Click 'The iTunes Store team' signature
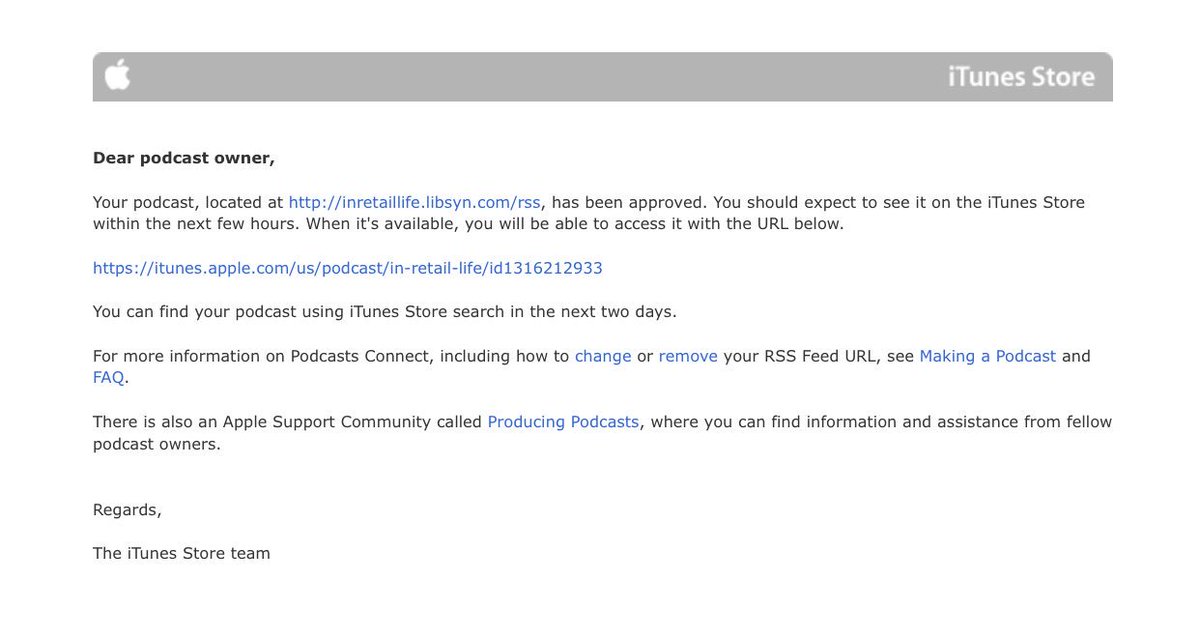This screenshot has width=1200, height=639. coord(182,553)
